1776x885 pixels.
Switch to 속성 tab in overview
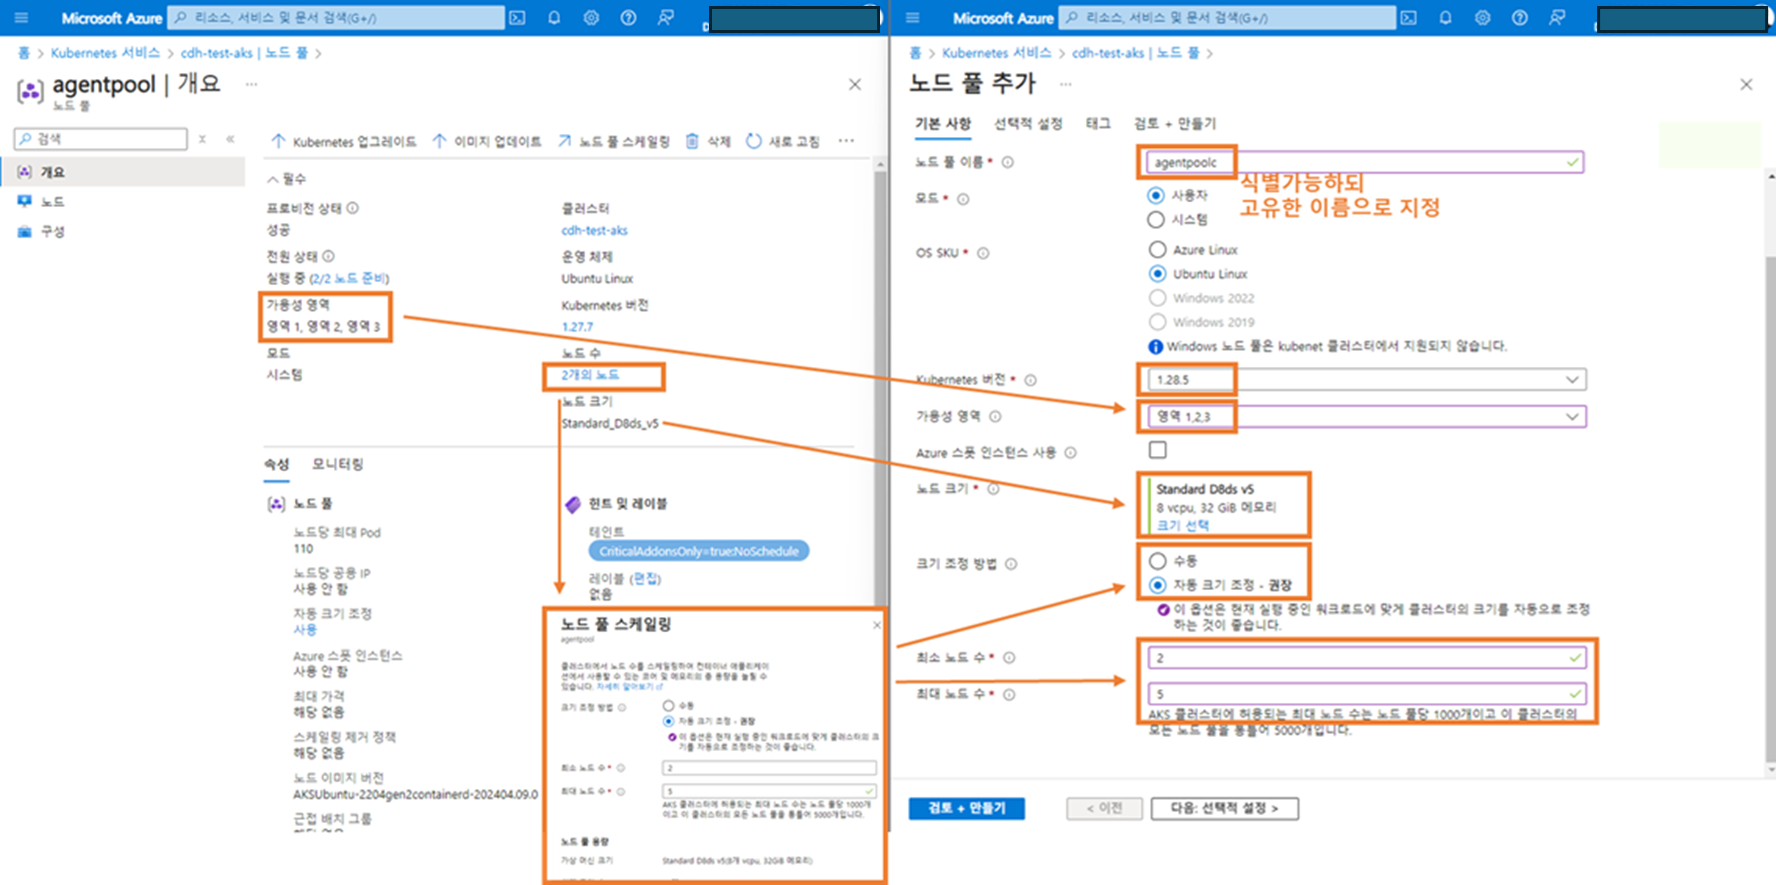277,464
